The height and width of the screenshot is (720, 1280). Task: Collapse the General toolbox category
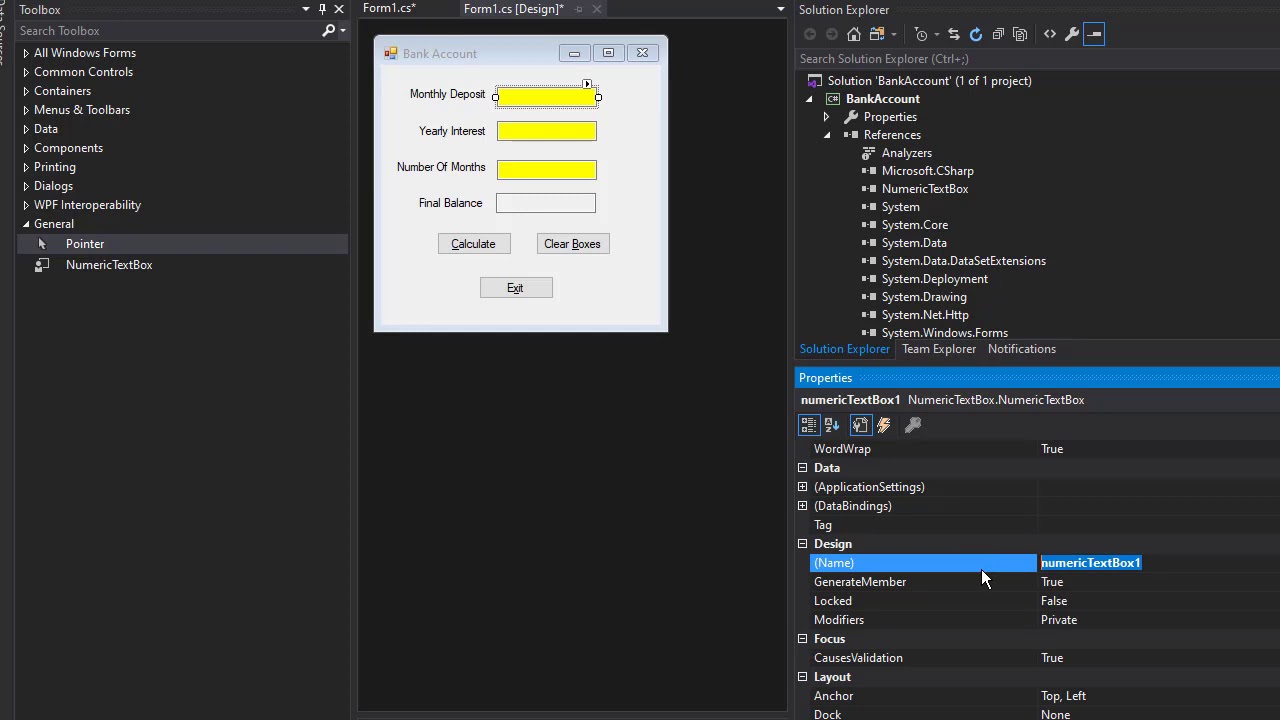click(x=26, y=224)
